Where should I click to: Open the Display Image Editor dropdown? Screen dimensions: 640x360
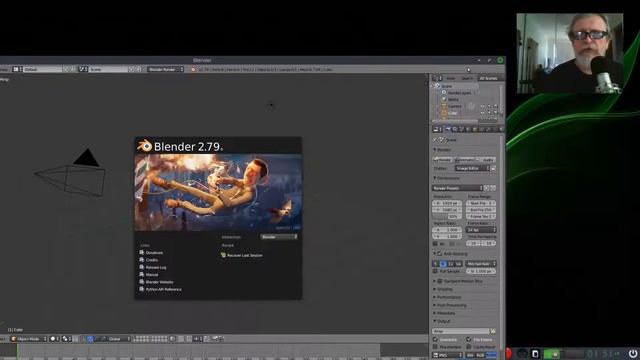click(472, 168)
